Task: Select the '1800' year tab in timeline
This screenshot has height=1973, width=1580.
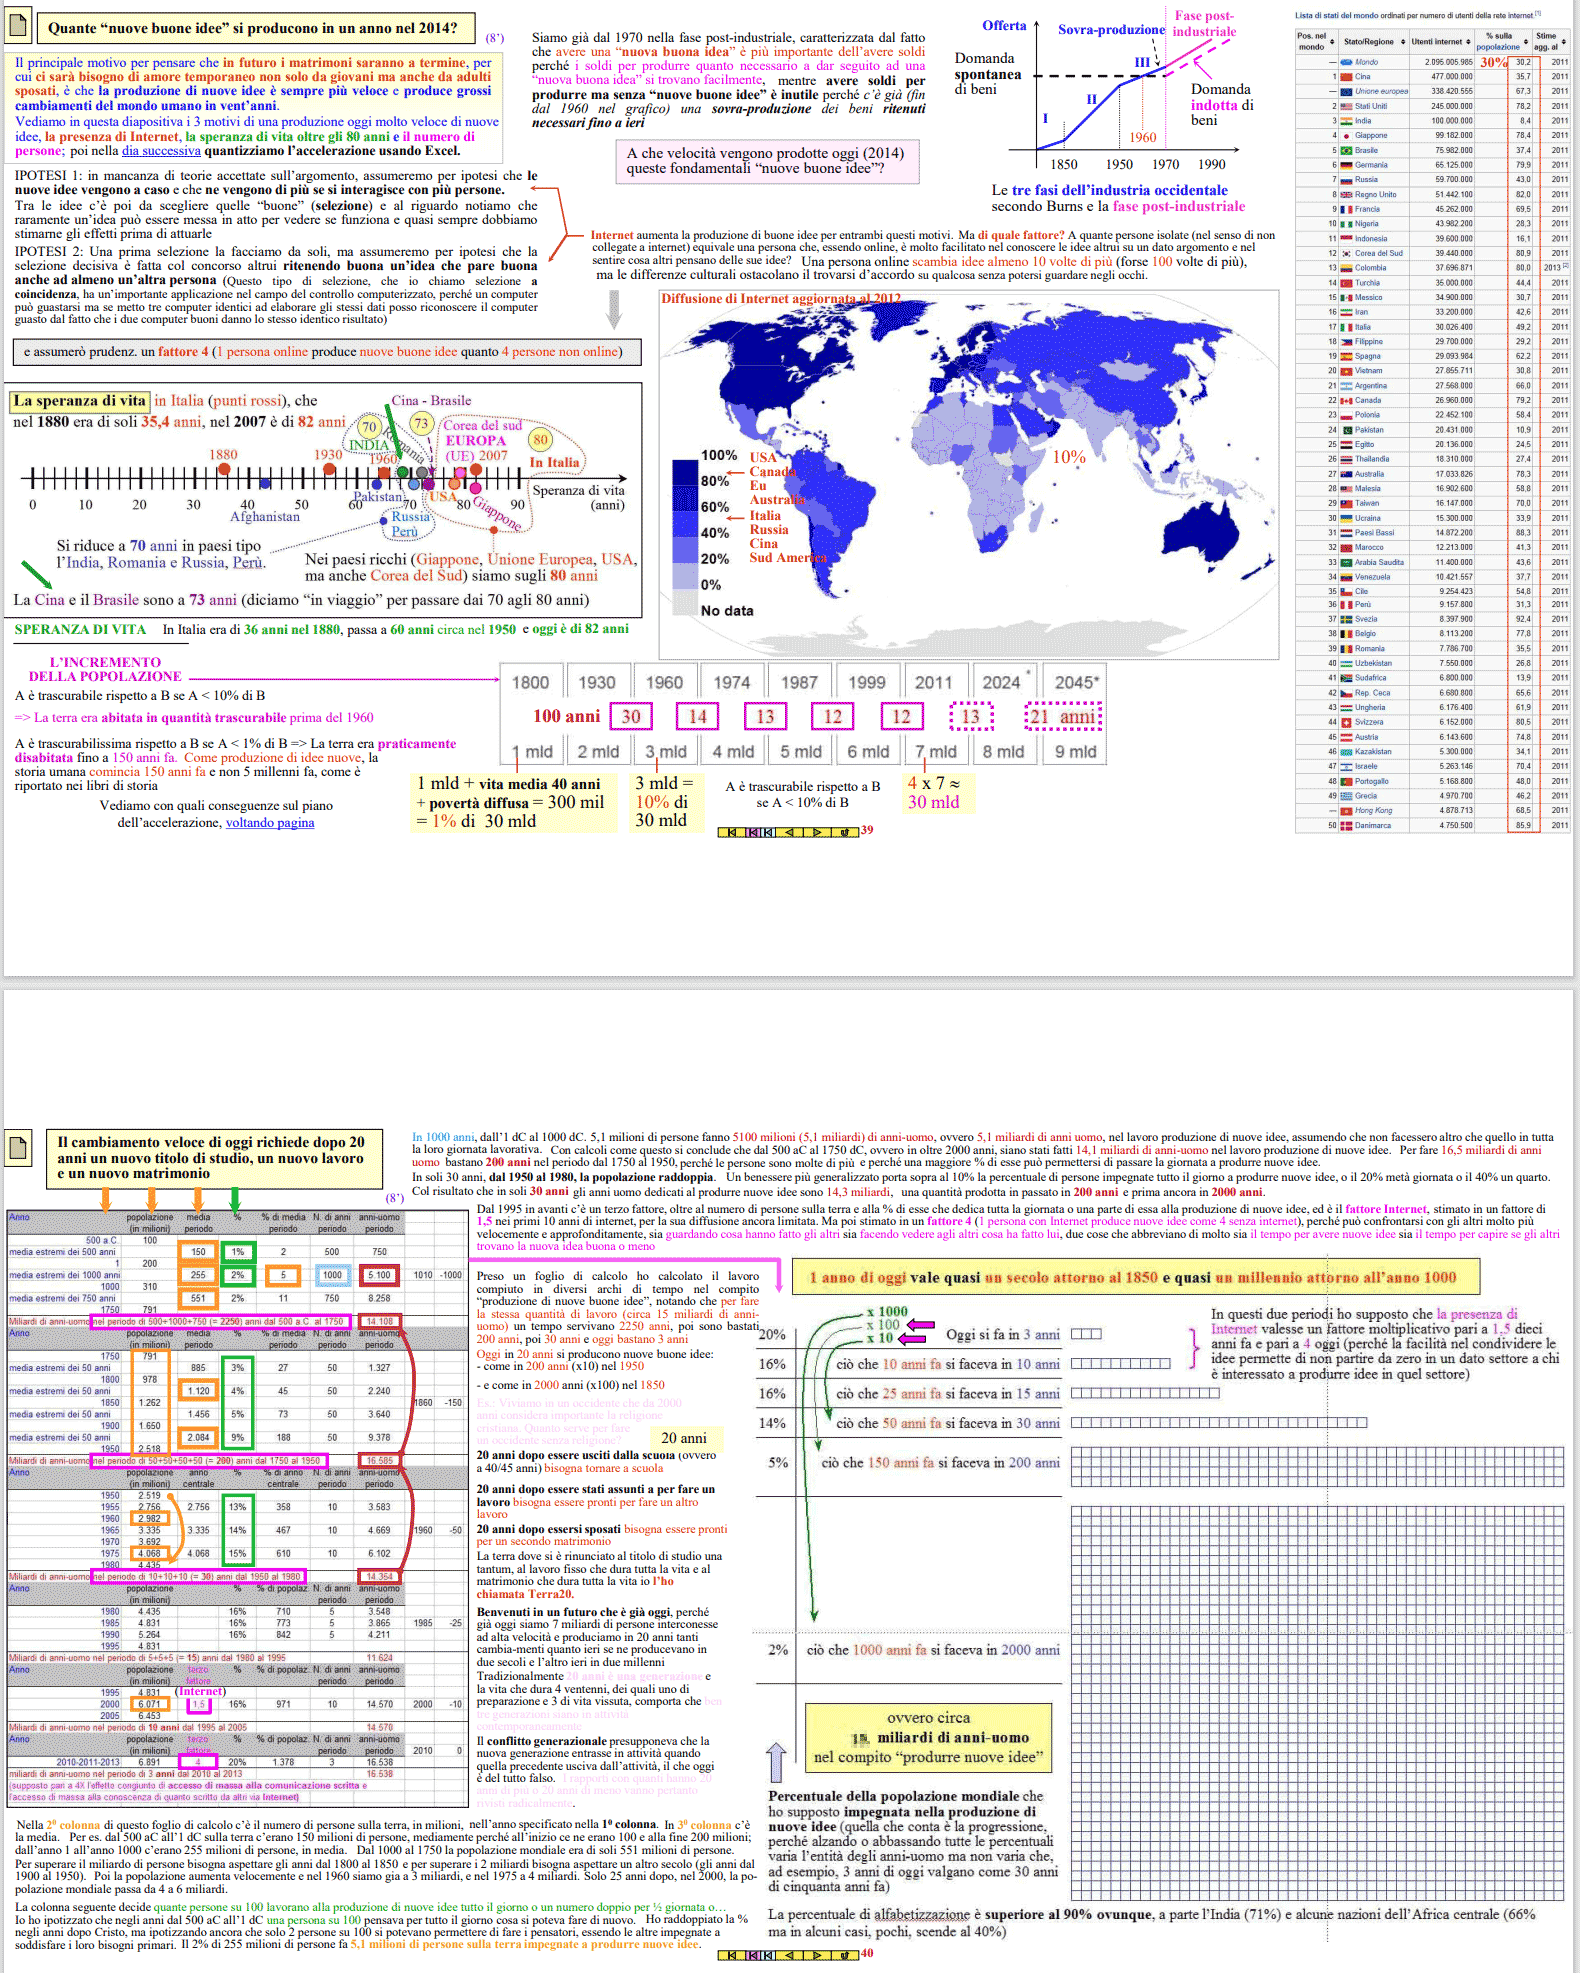Action: tap(530, 682)
